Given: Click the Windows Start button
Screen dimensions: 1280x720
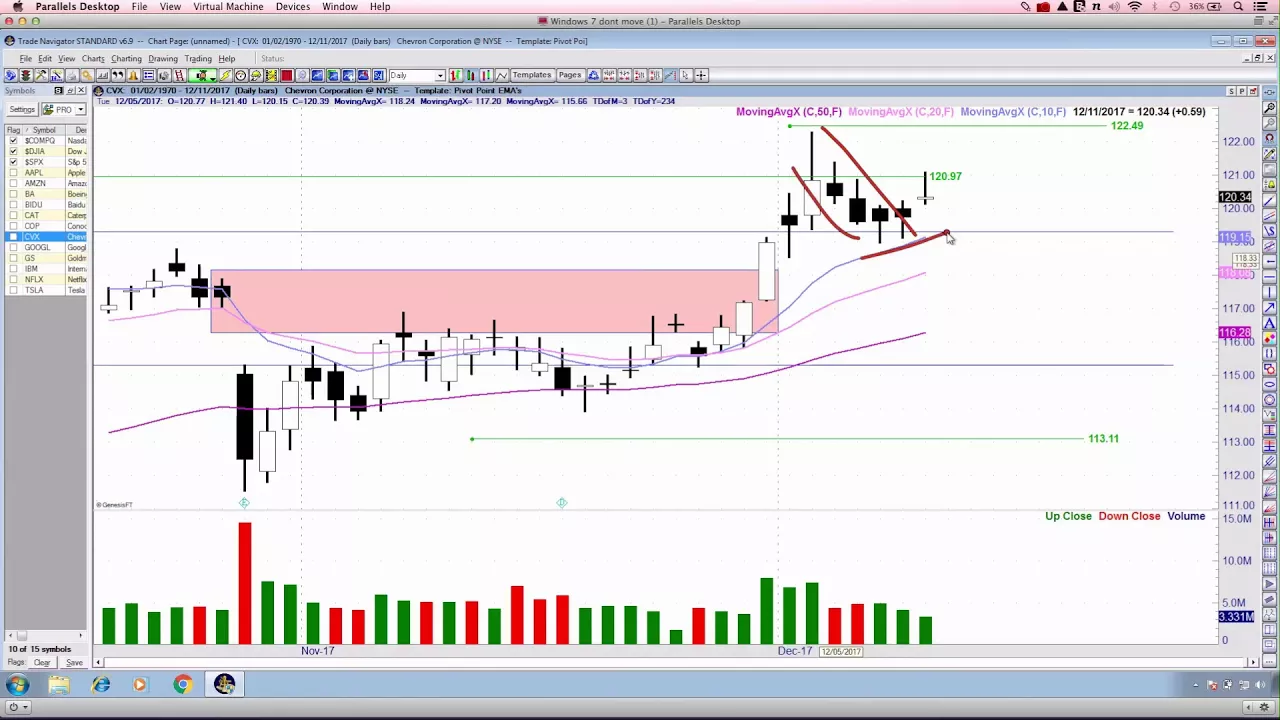Looking at the screenshot, I should tap(17, 685).
